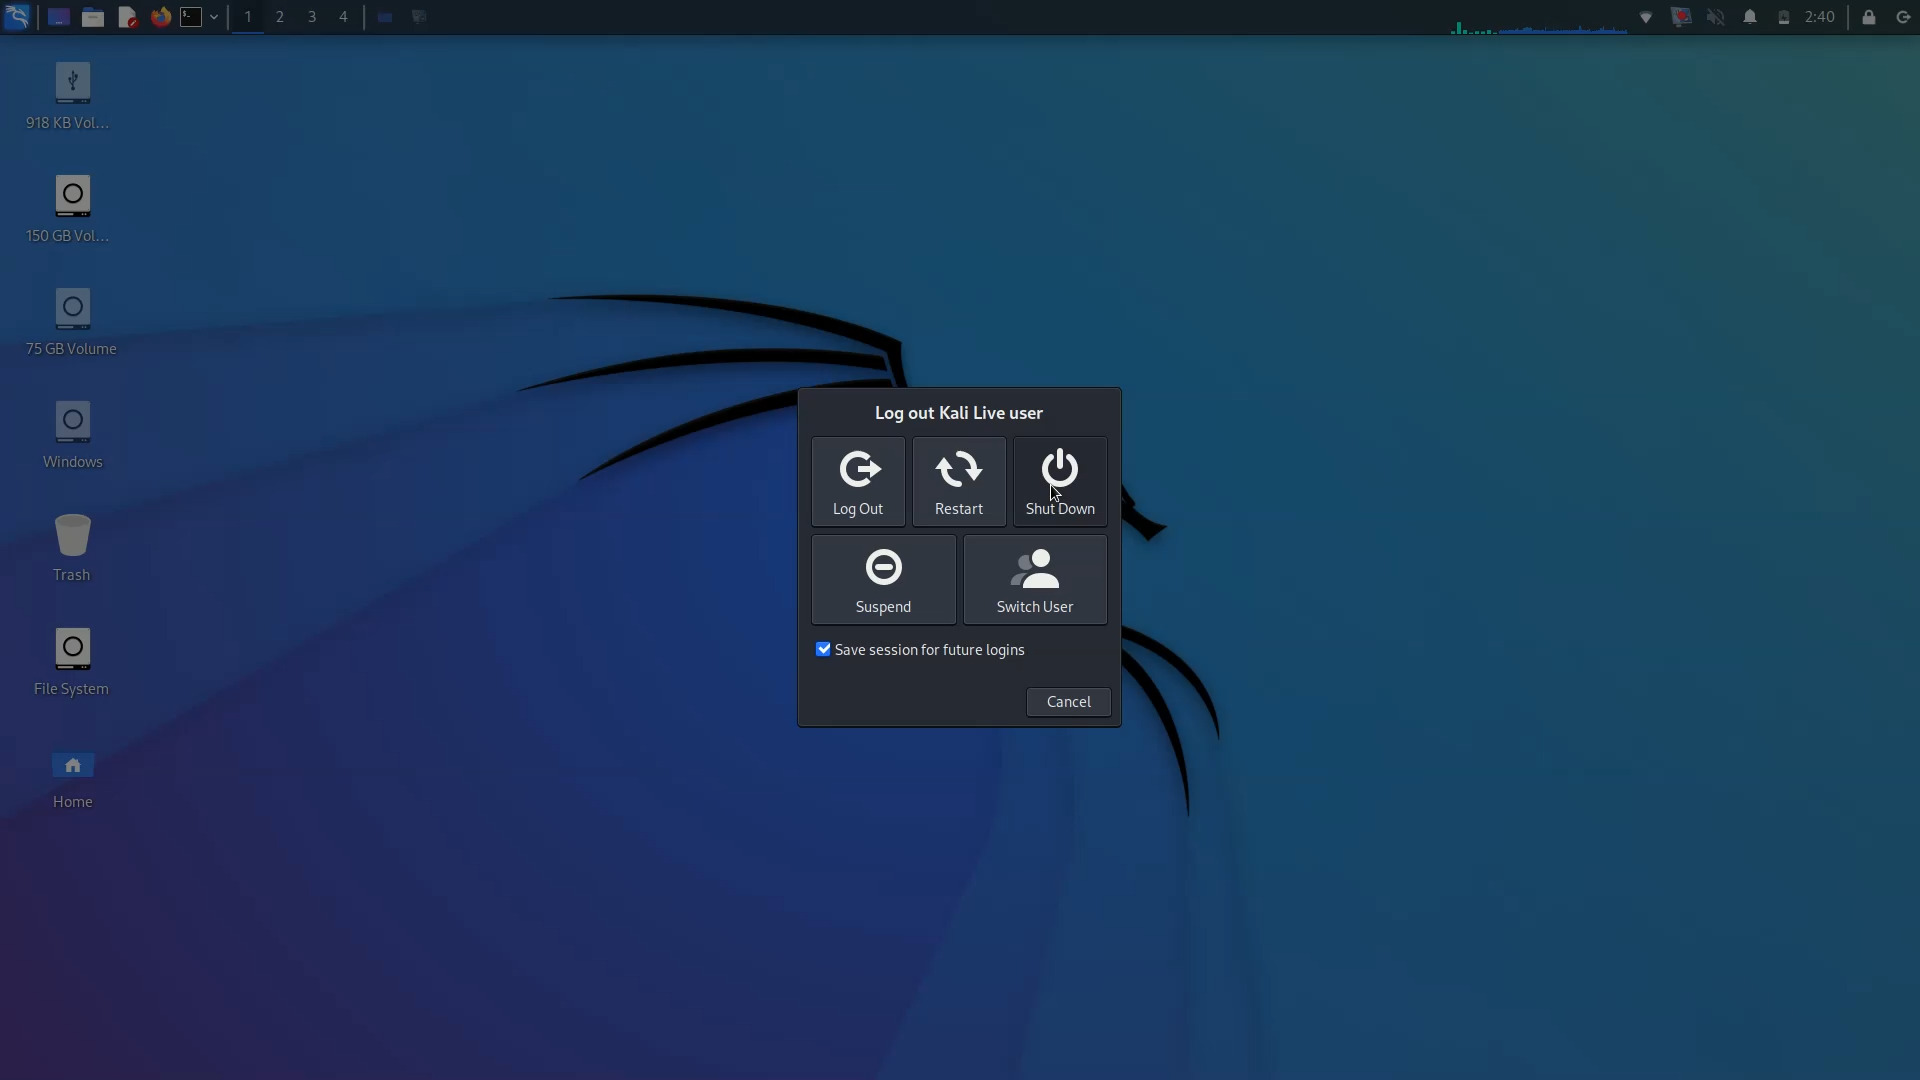Open the Kali applications menu
This screenshot has width=1920, height=1080.
17,16
